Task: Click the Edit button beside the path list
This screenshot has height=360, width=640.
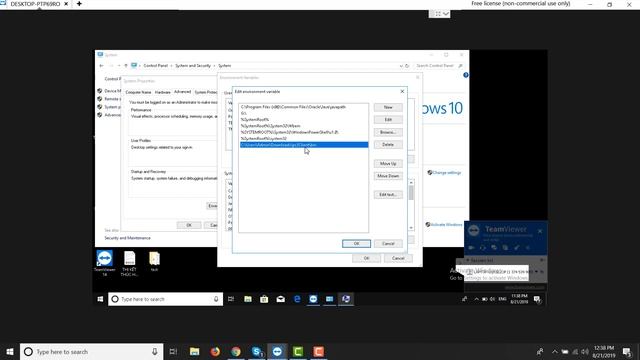Action: click(388, 120)
